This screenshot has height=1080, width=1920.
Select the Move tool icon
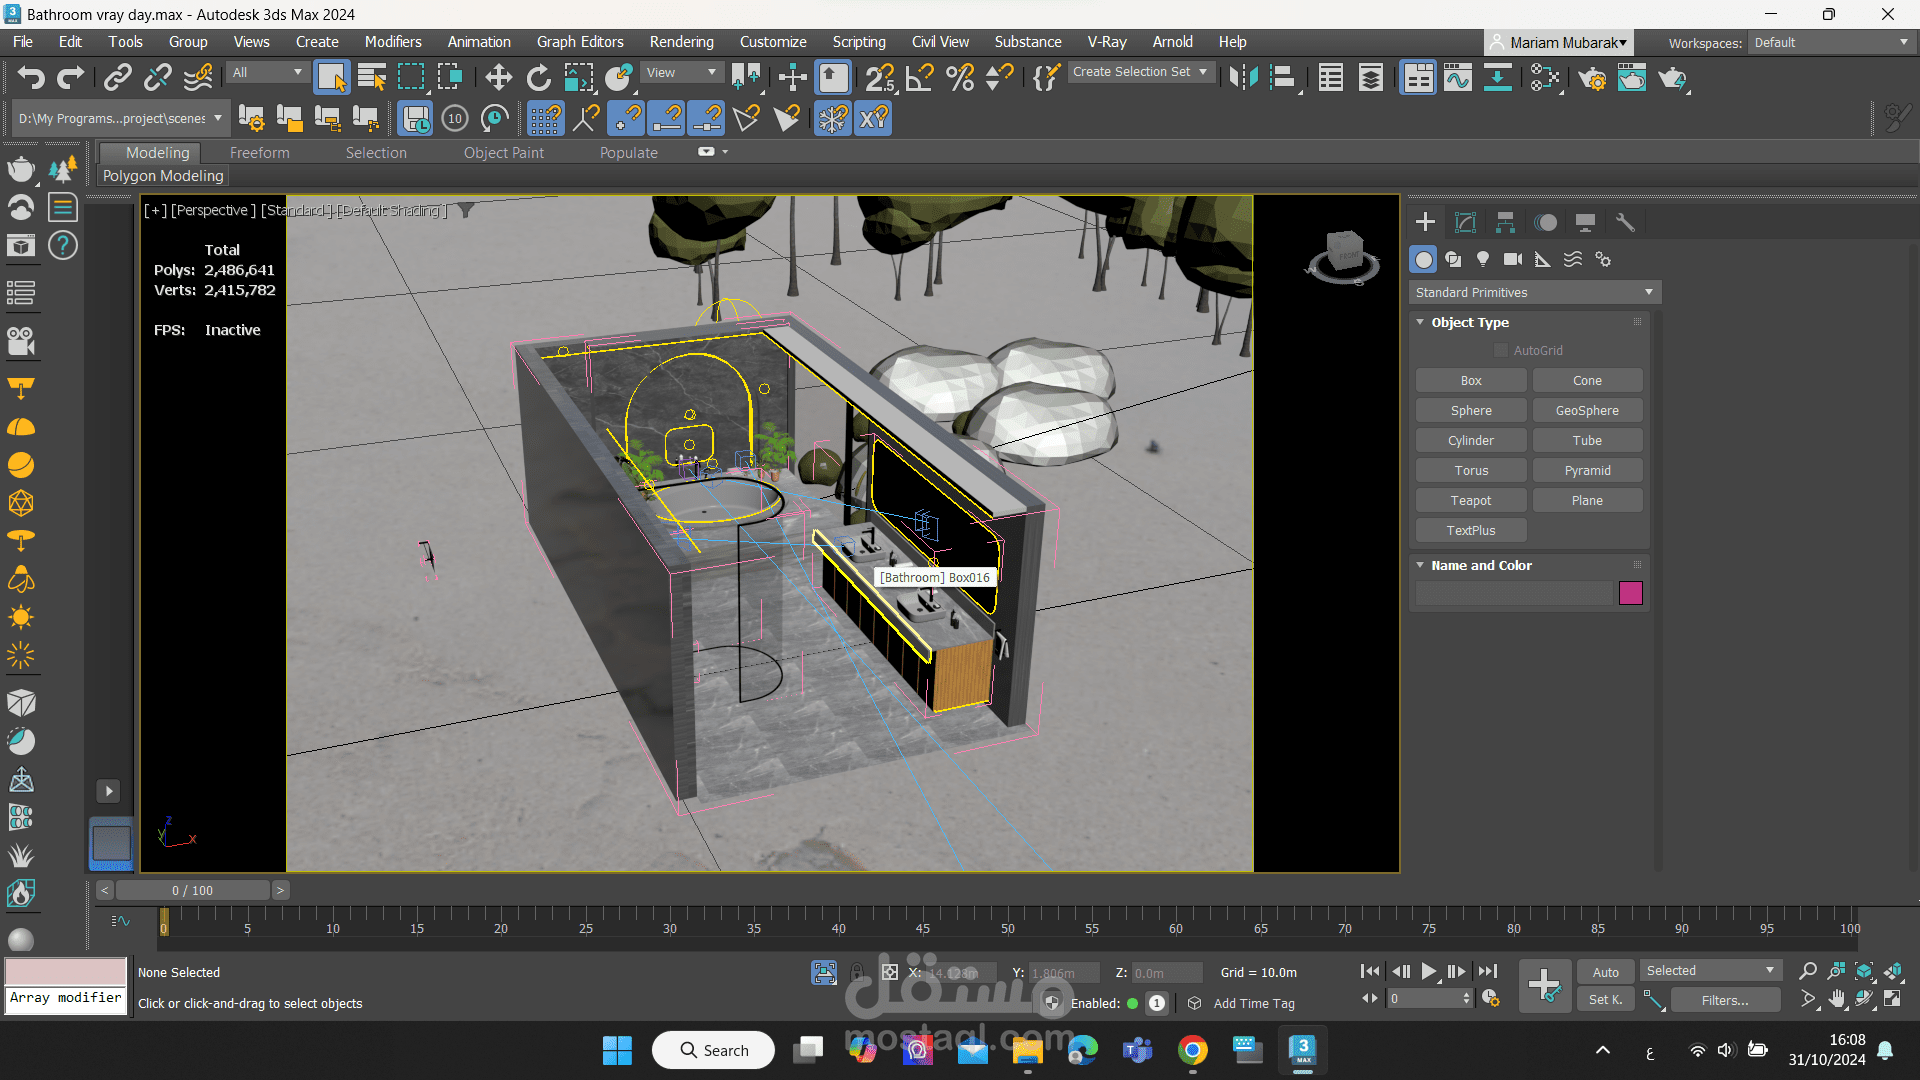[x=498, y=77]
